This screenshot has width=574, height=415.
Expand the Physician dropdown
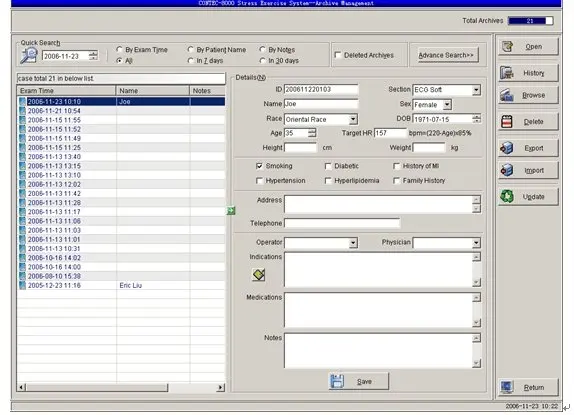476,243
